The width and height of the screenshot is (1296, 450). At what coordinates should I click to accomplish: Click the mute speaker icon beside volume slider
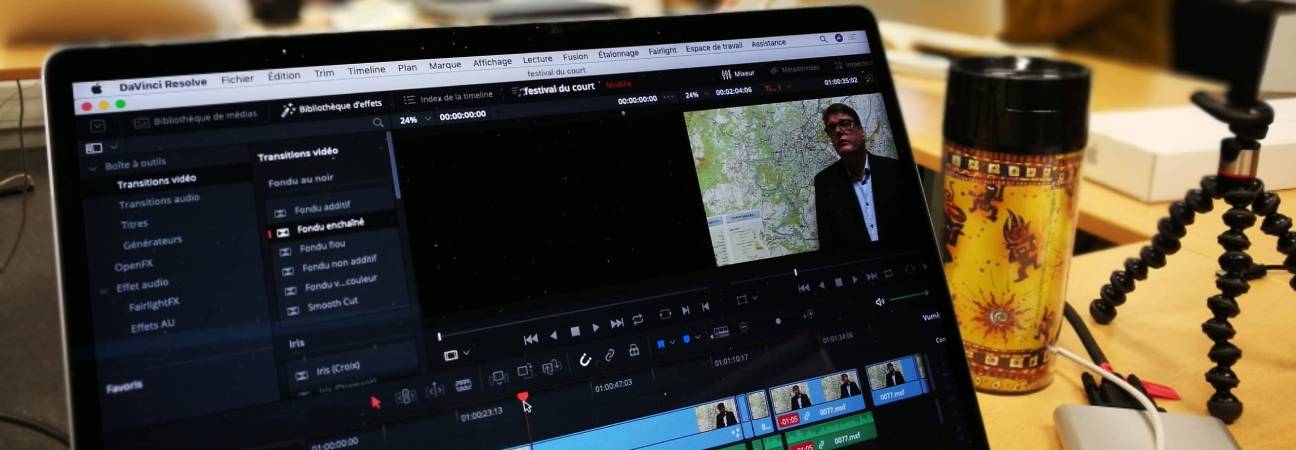[880, 301]
